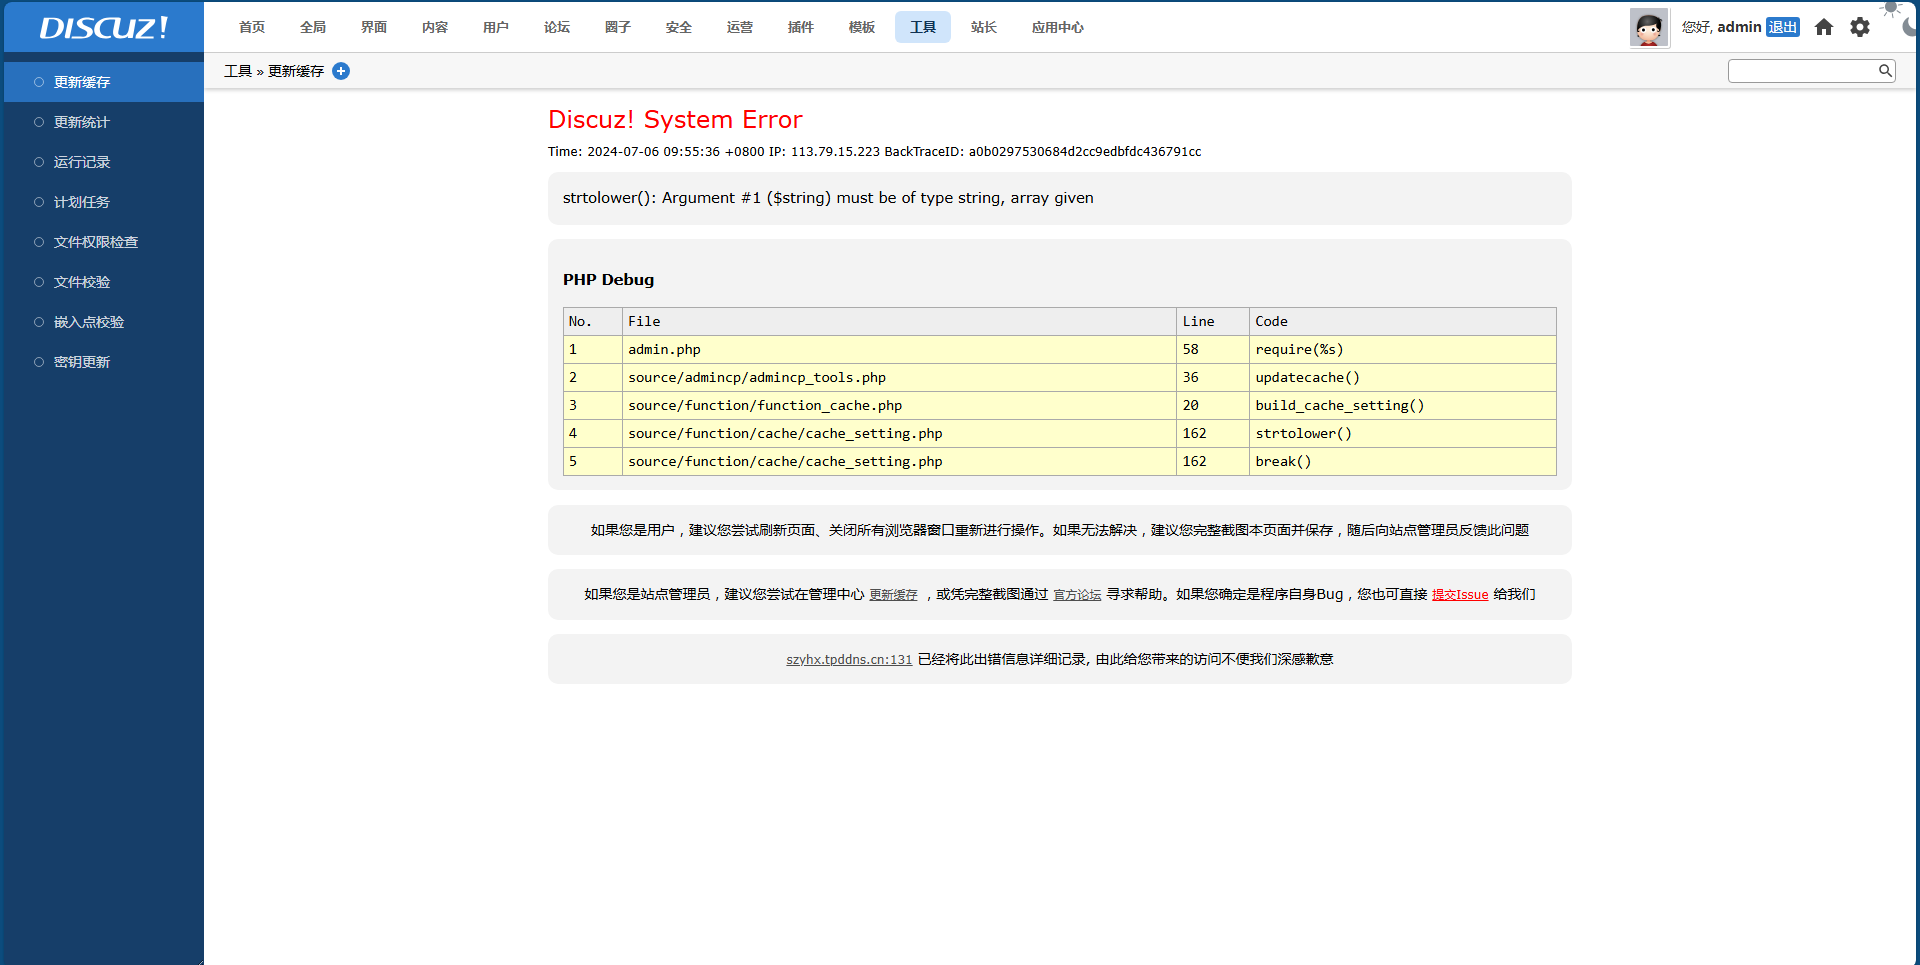Open 文件权限检查 sidebar item

coord(96,242)
